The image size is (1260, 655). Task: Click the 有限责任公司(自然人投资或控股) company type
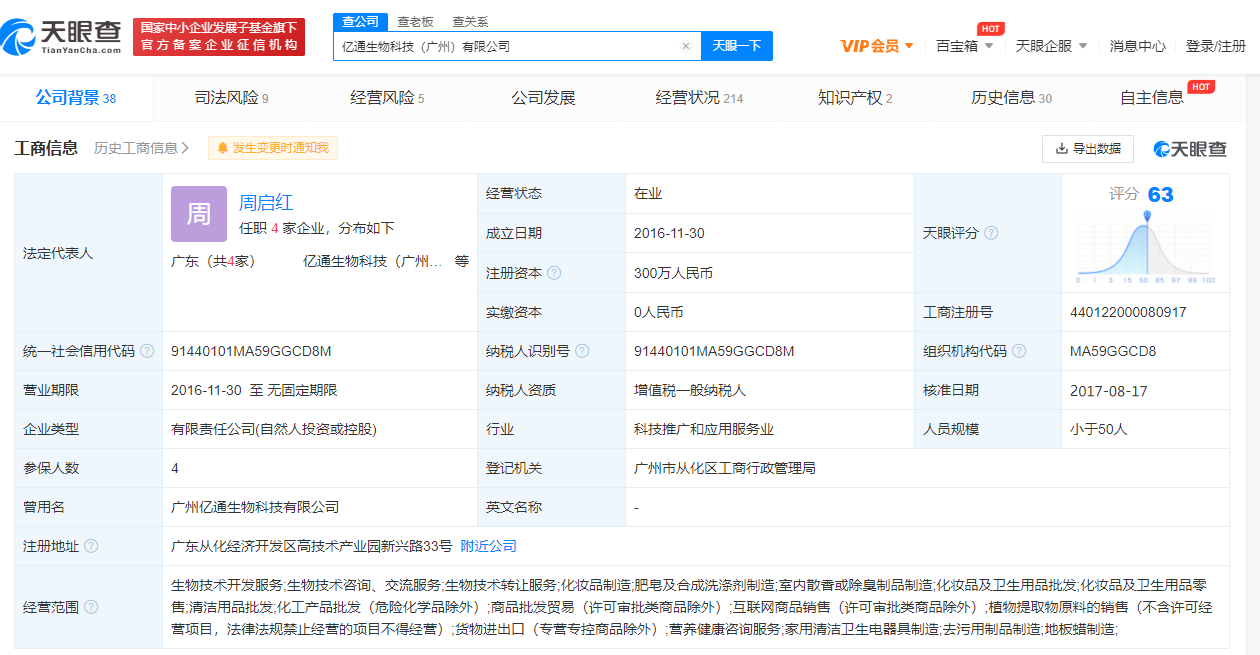[x=274, y=429]
